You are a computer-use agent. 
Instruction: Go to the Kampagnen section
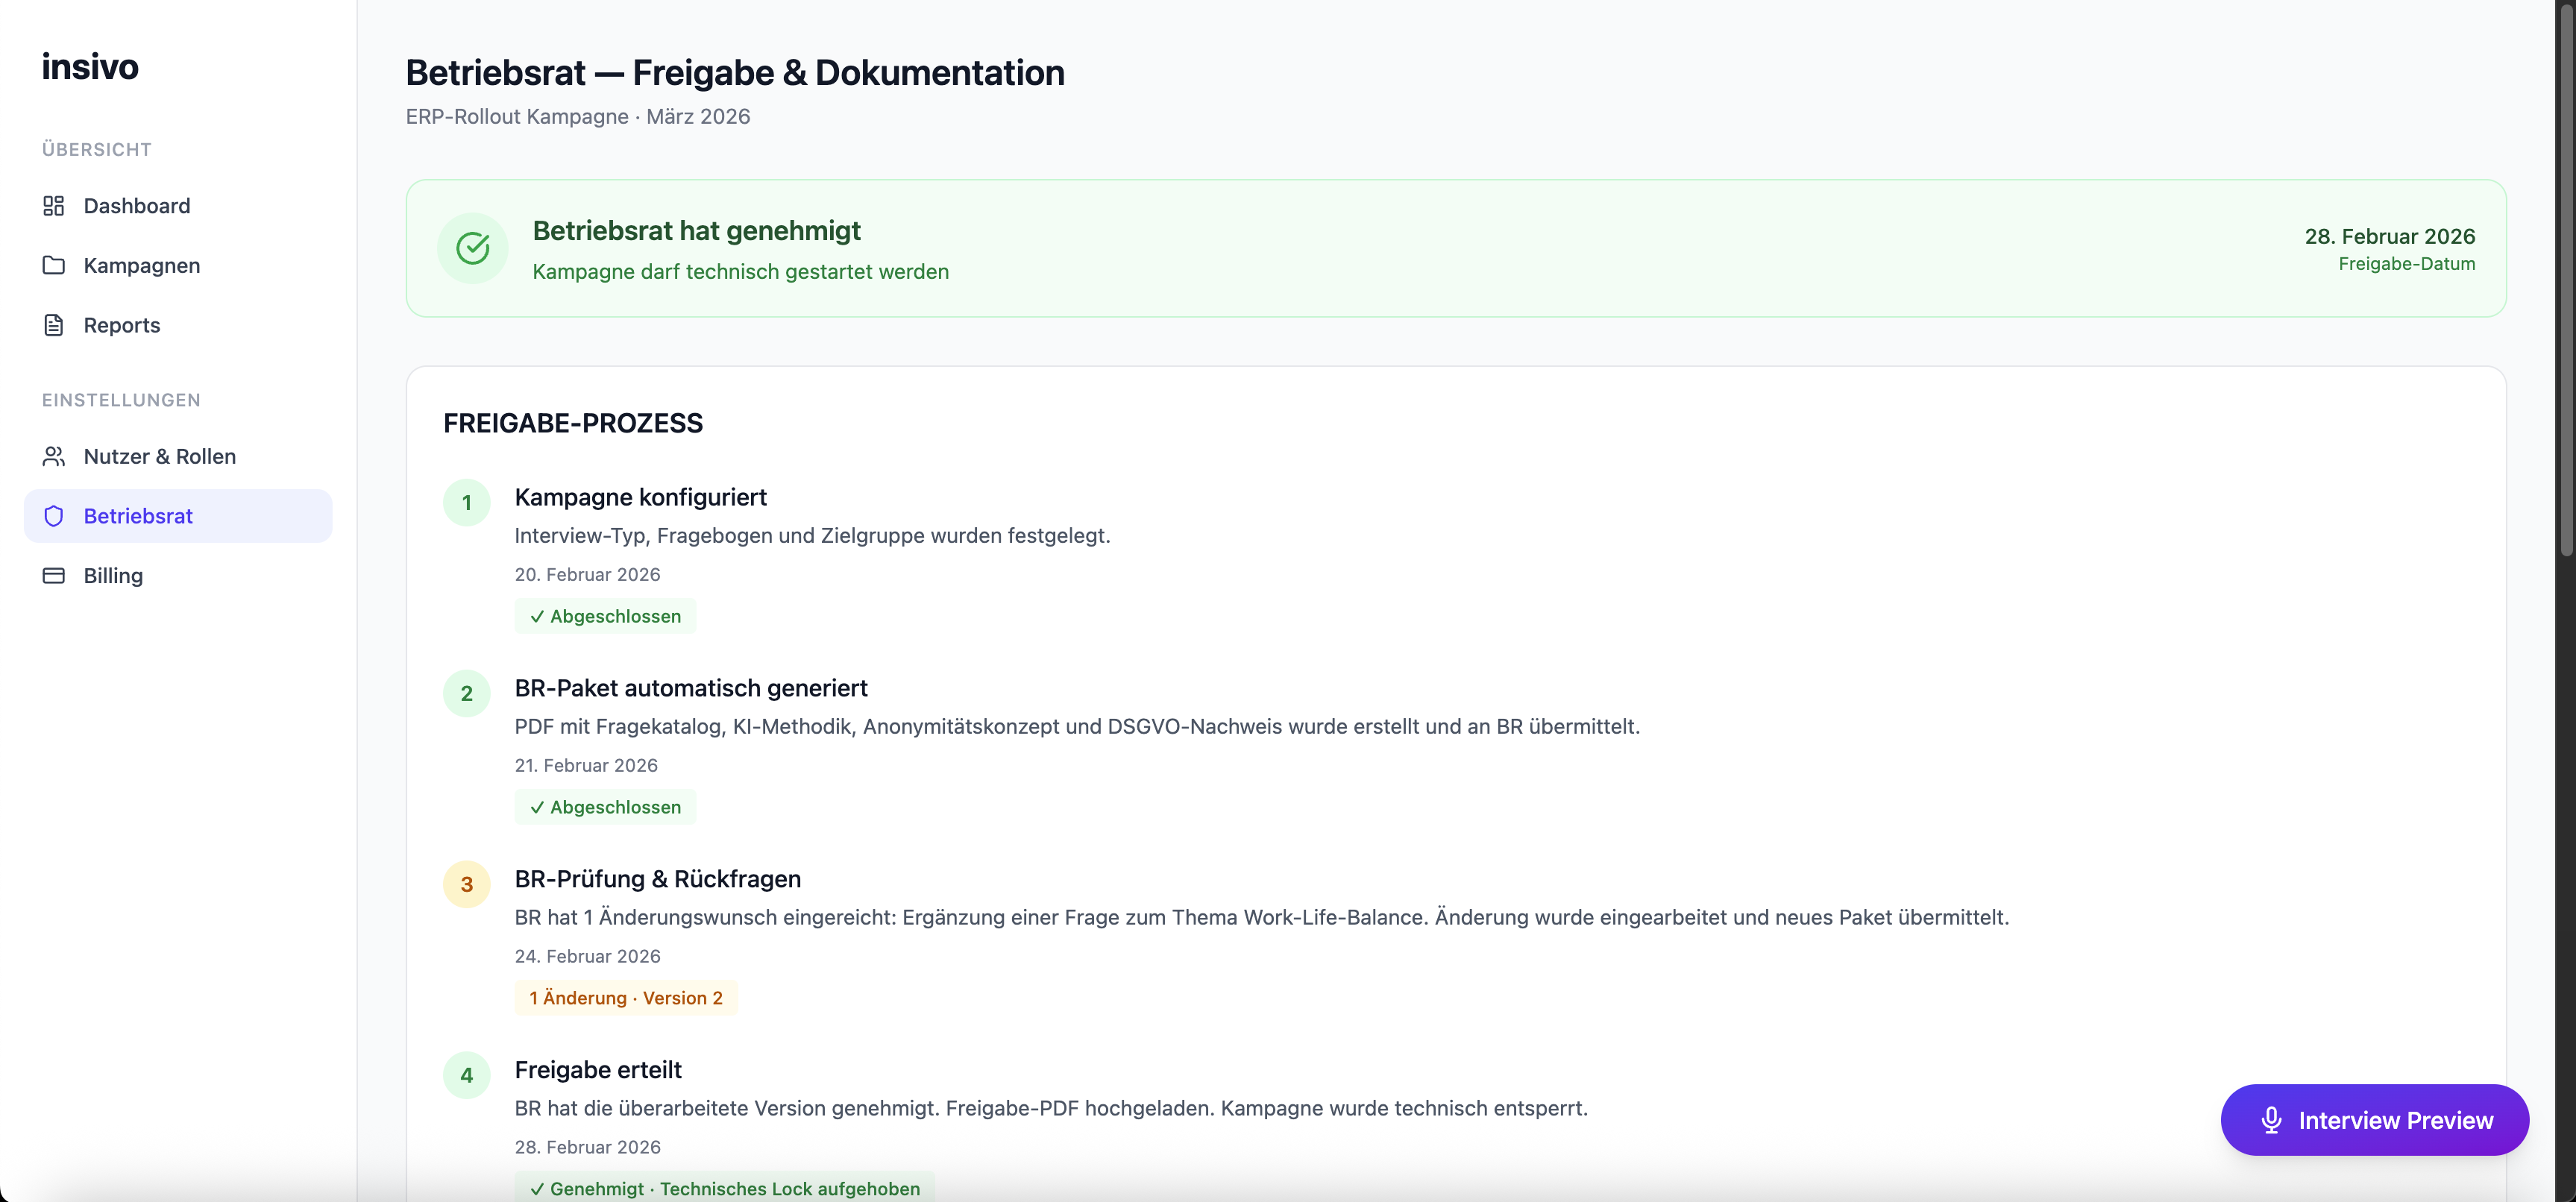tap(142, 266)
